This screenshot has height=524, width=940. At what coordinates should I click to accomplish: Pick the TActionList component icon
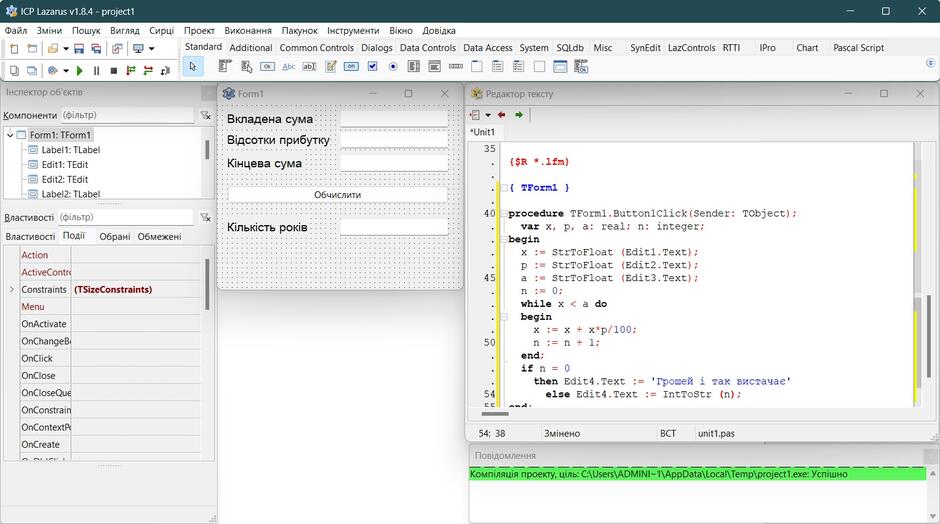[x=581, y=67]
